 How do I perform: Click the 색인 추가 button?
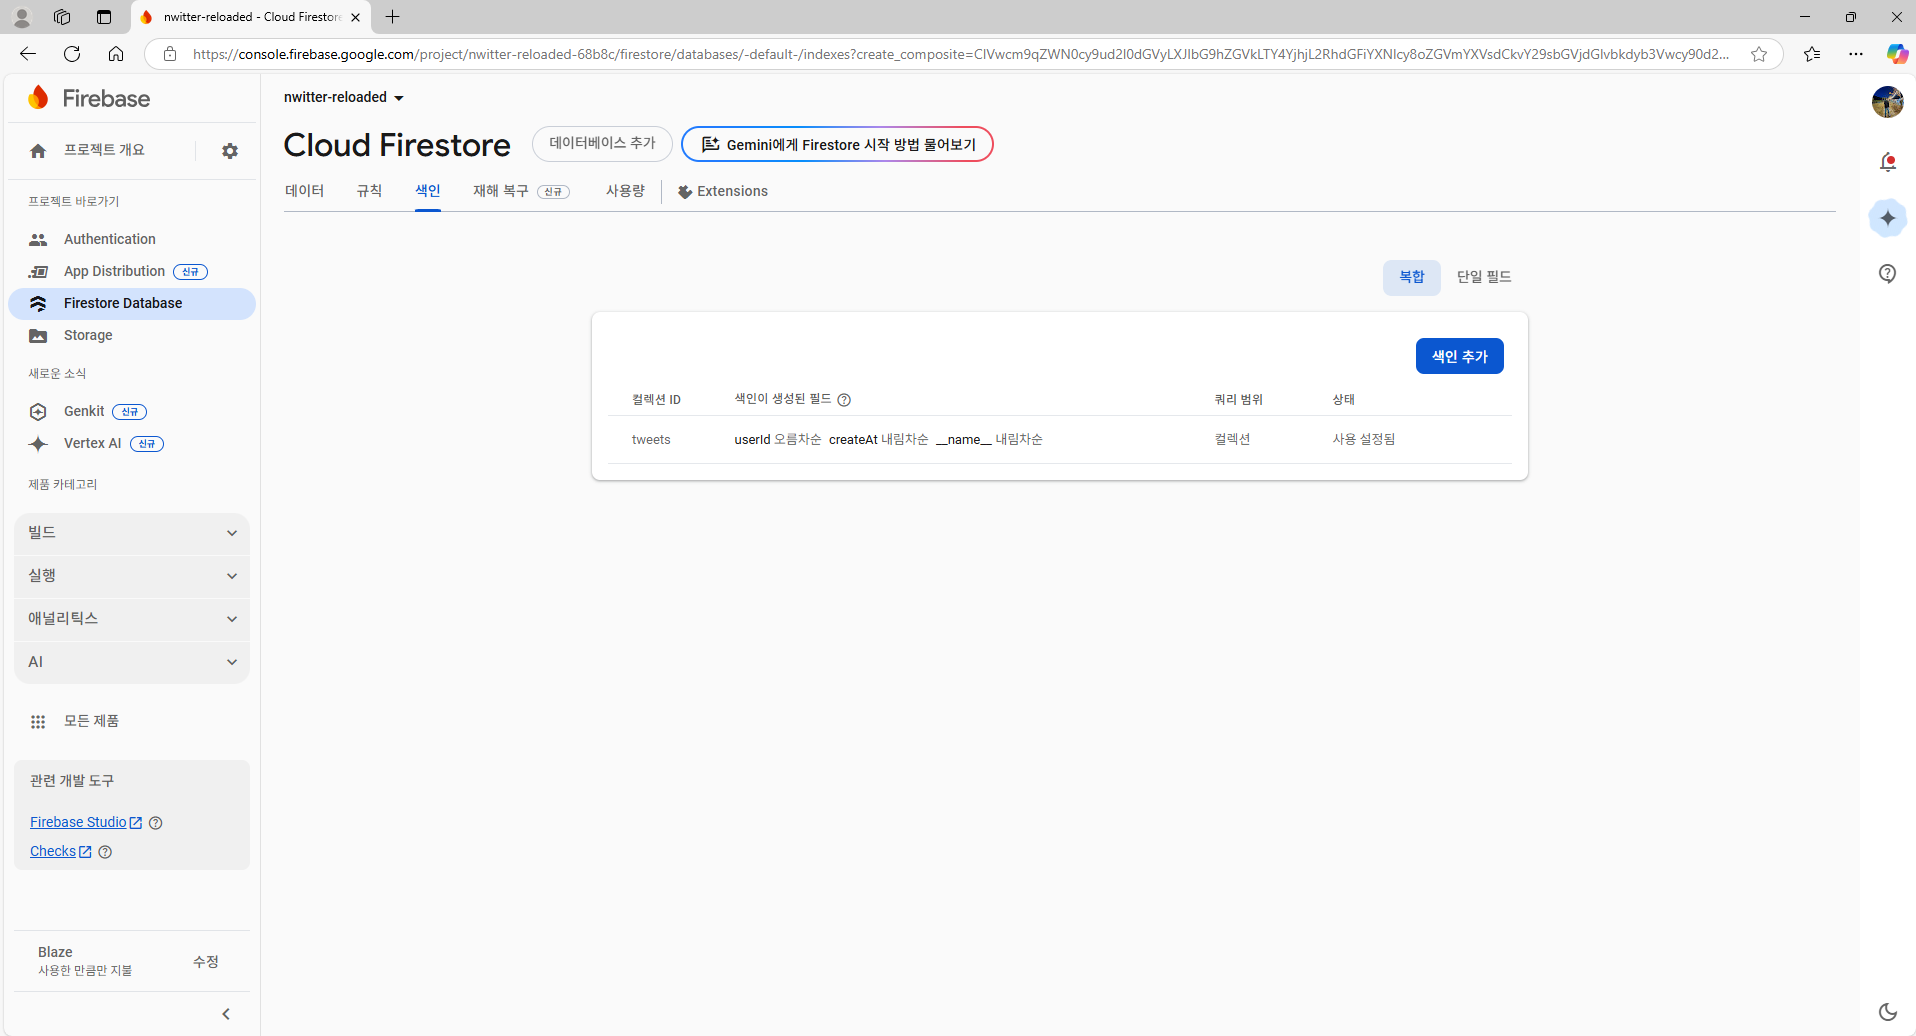(1459, 356)
